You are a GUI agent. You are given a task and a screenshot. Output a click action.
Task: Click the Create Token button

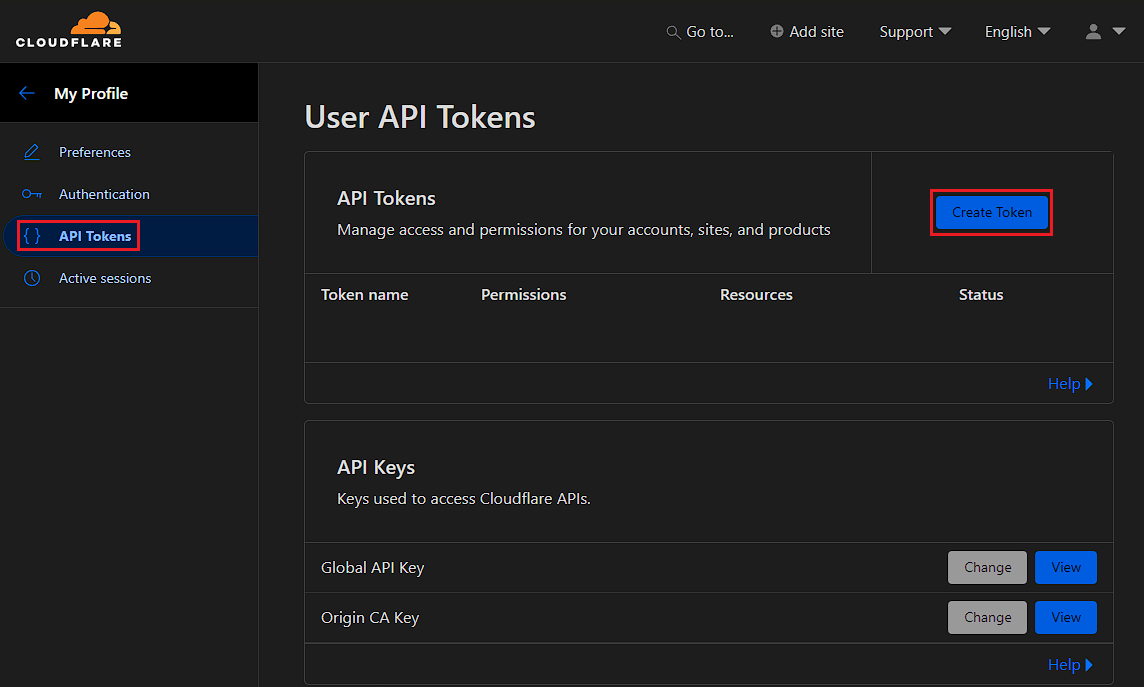pos(992,212)
